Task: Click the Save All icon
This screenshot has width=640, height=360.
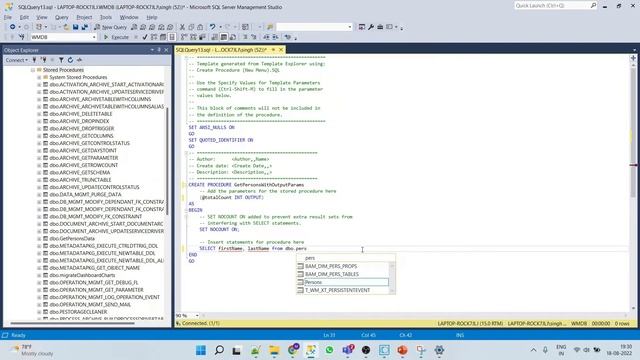Action: 84,27
